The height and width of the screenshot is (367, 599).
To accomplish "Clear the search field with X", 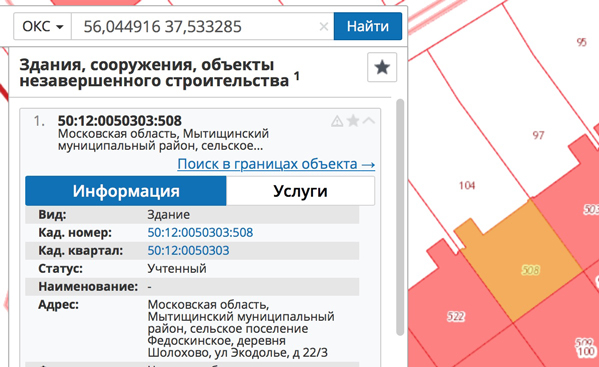I will pos(324,26).
